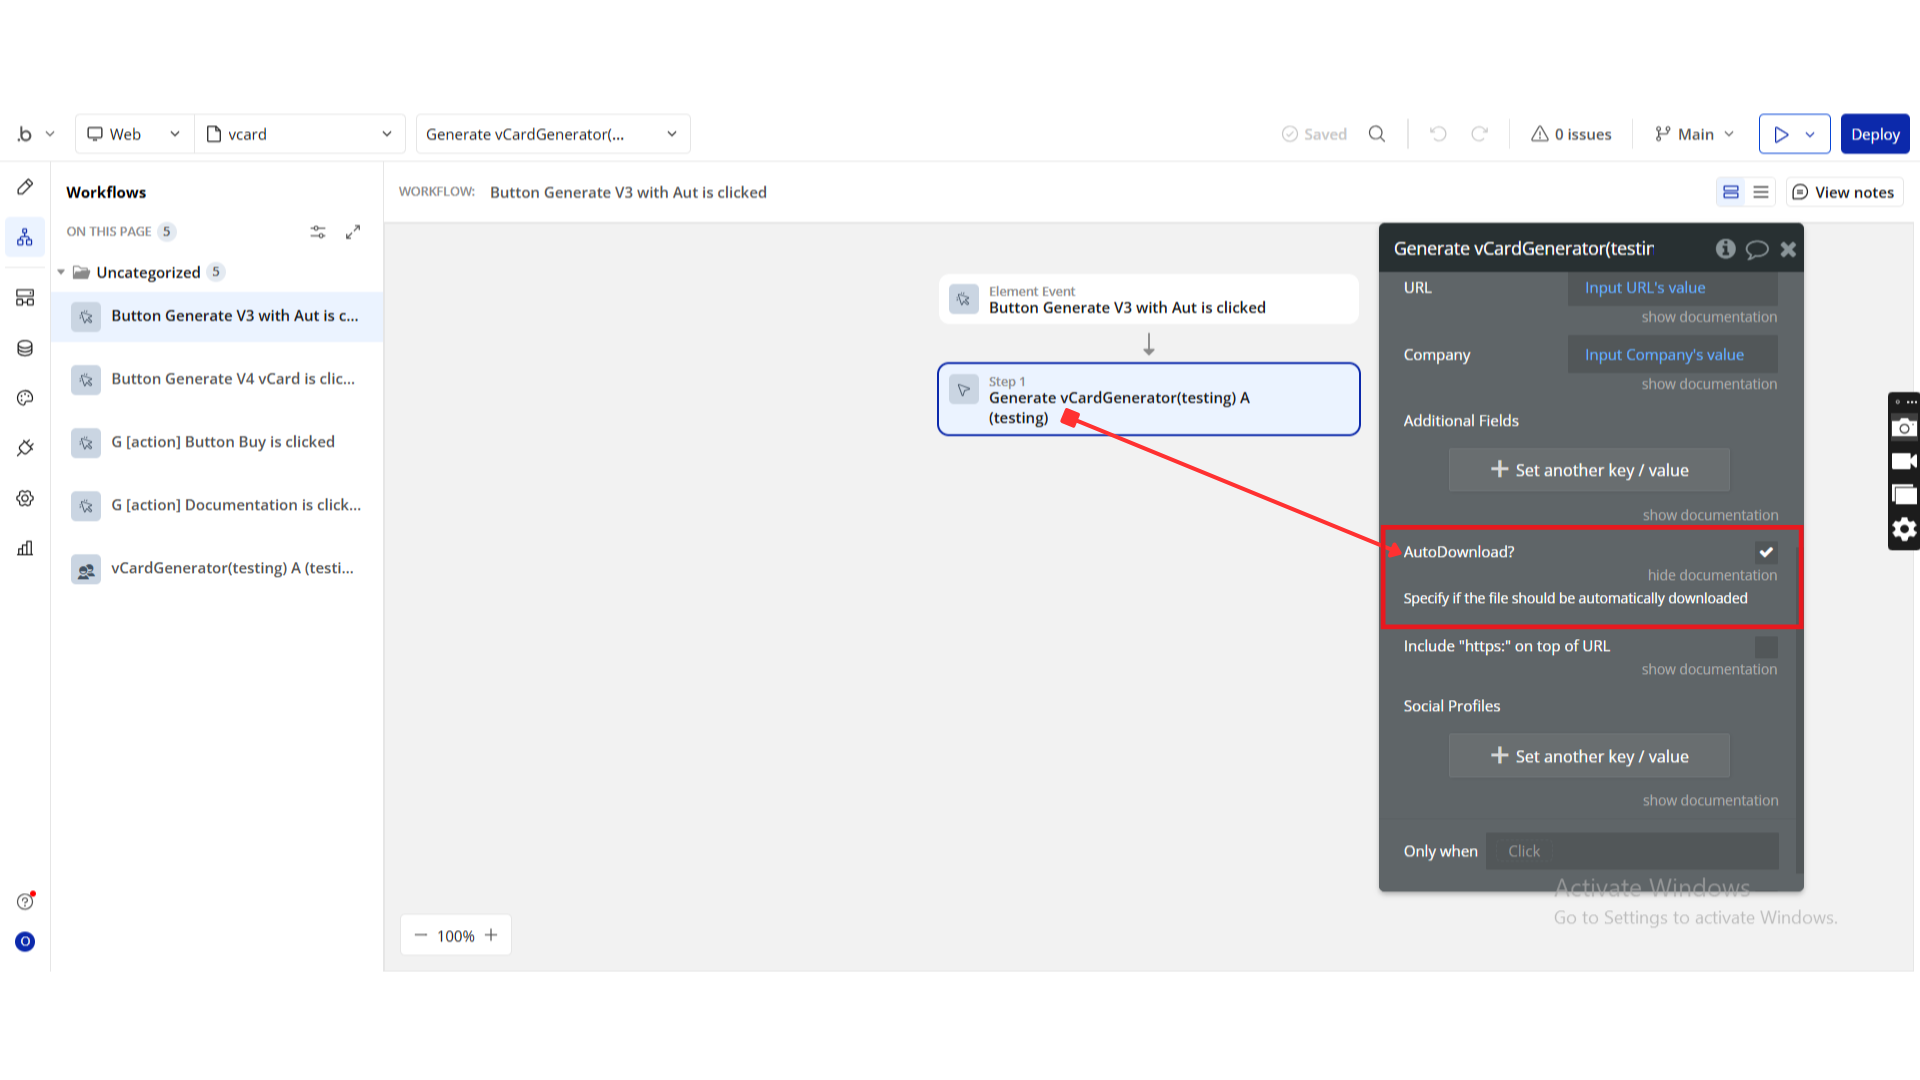Screen dimensions: 1920x1080
Task: Switch to compact list view toggle
Action: tap(1761, 192)
